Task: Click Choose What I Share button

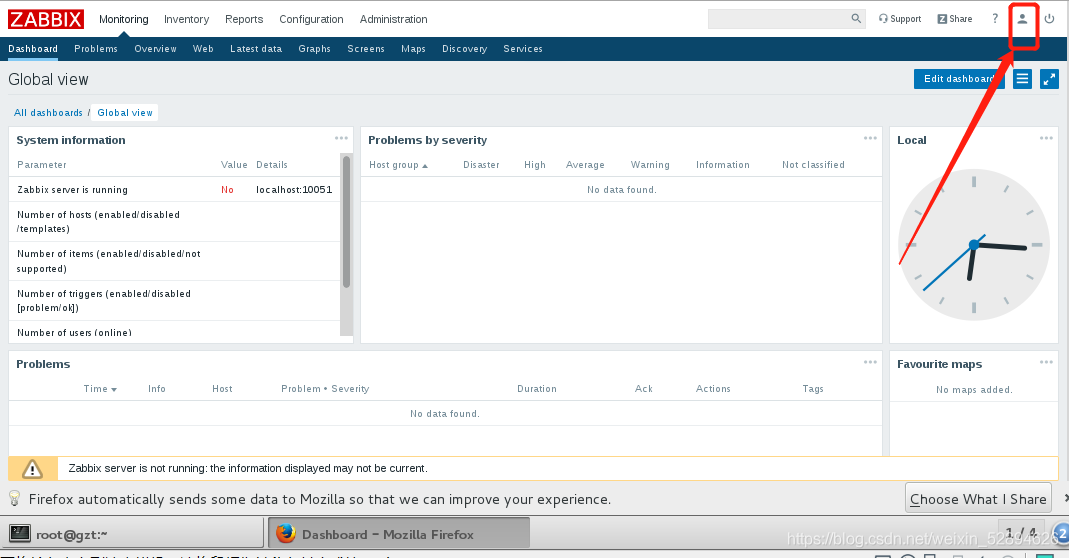Action: point(978,499)
